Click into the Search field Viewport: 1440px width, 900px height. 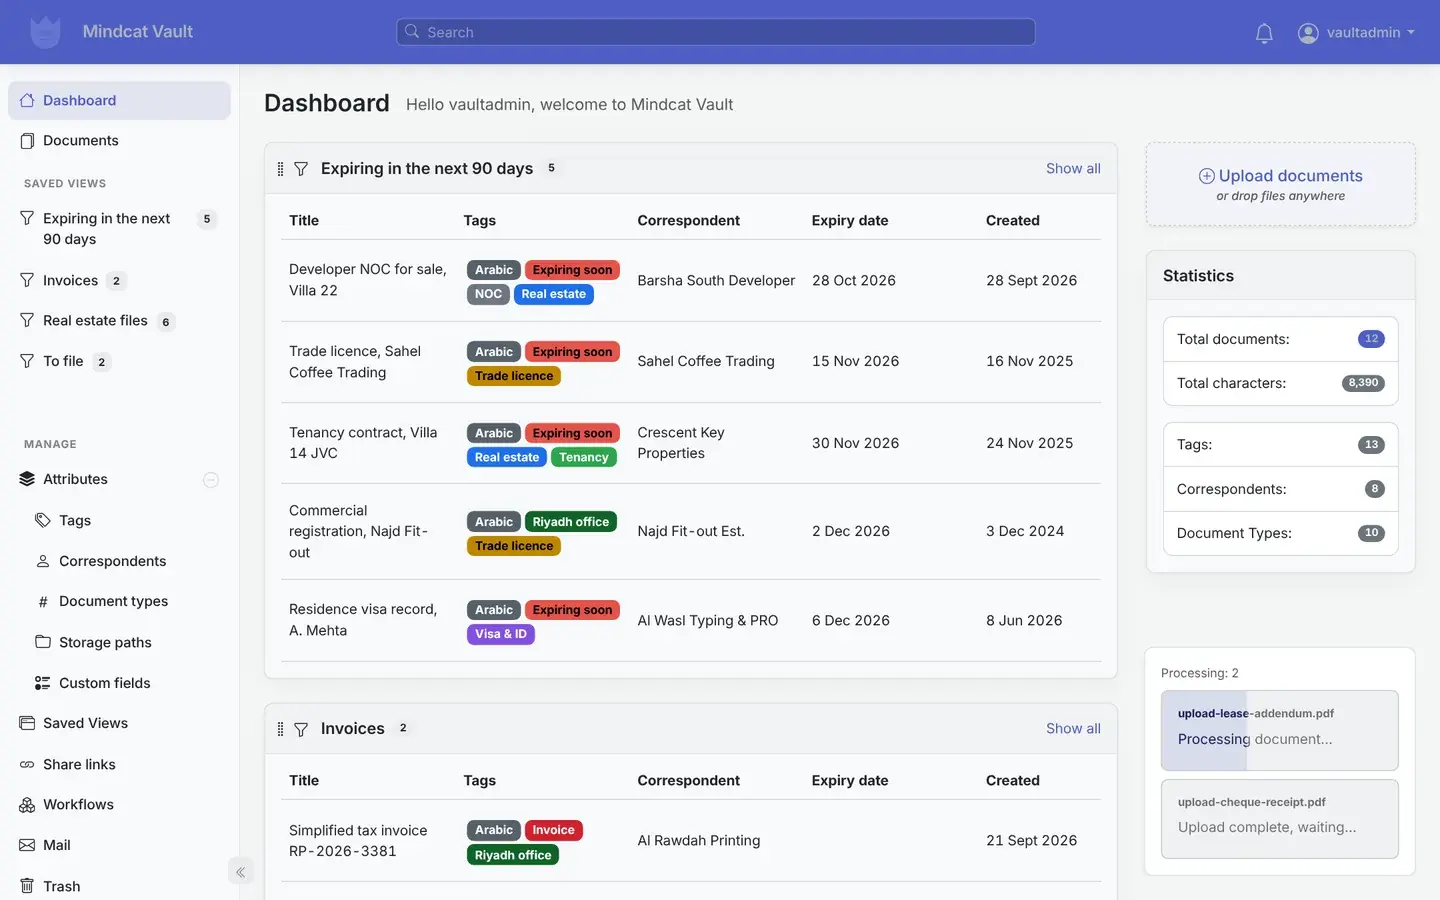pyautogui.click(x=716, y=32)
